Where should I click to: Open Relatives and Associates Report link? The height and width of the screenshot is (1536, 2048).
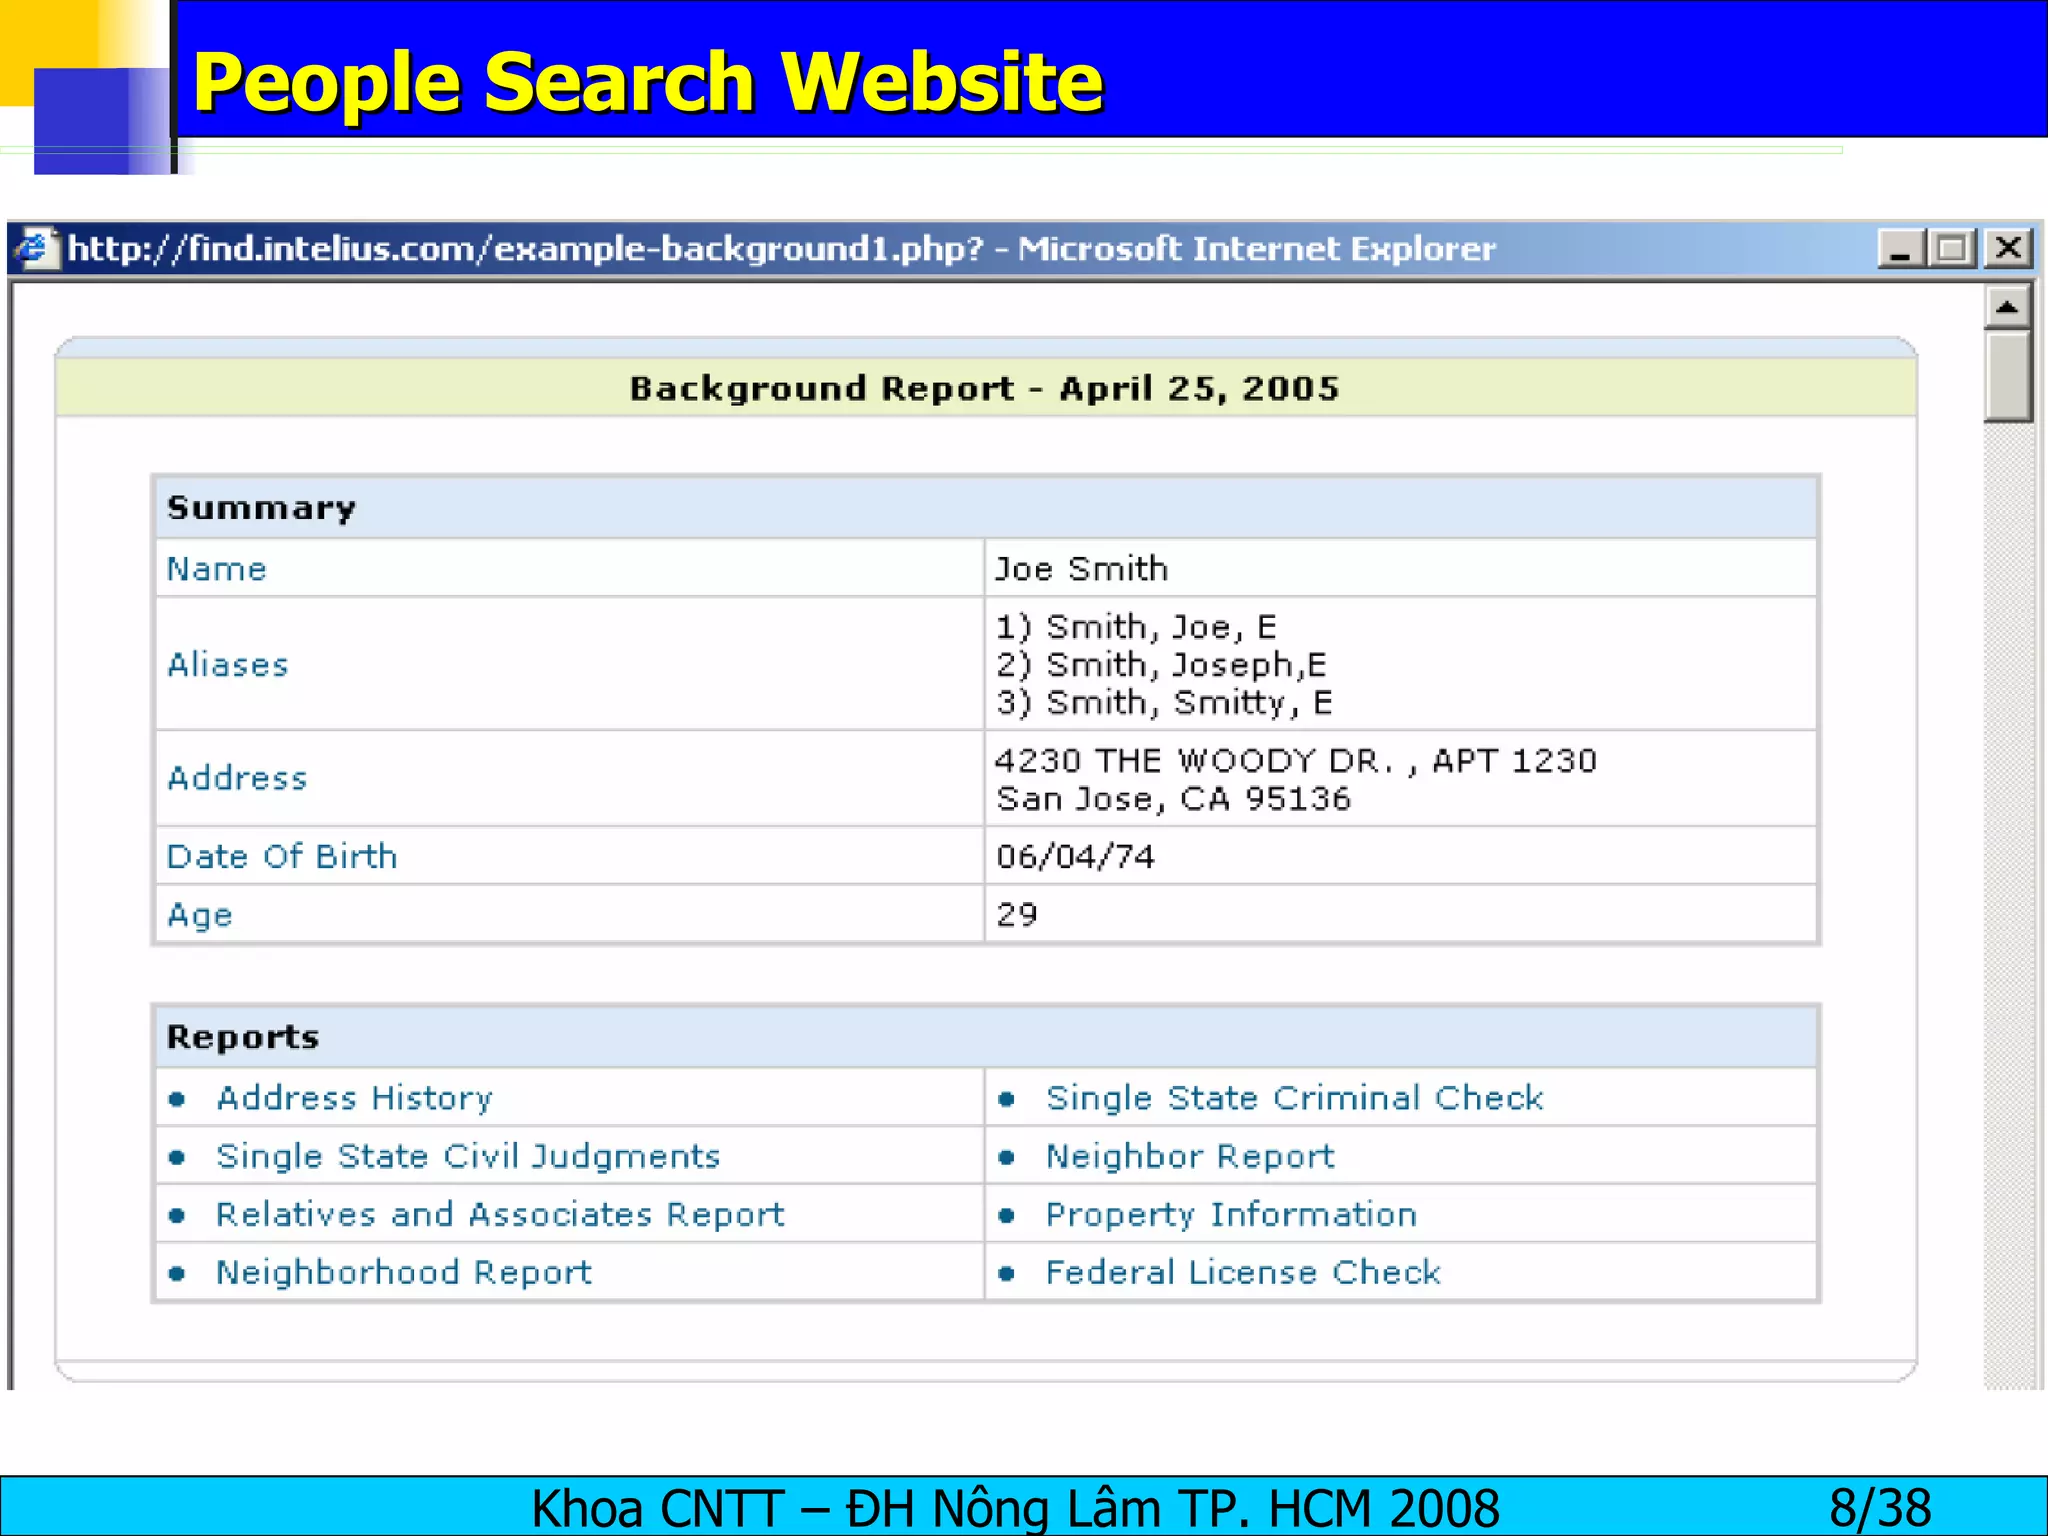500,1214
